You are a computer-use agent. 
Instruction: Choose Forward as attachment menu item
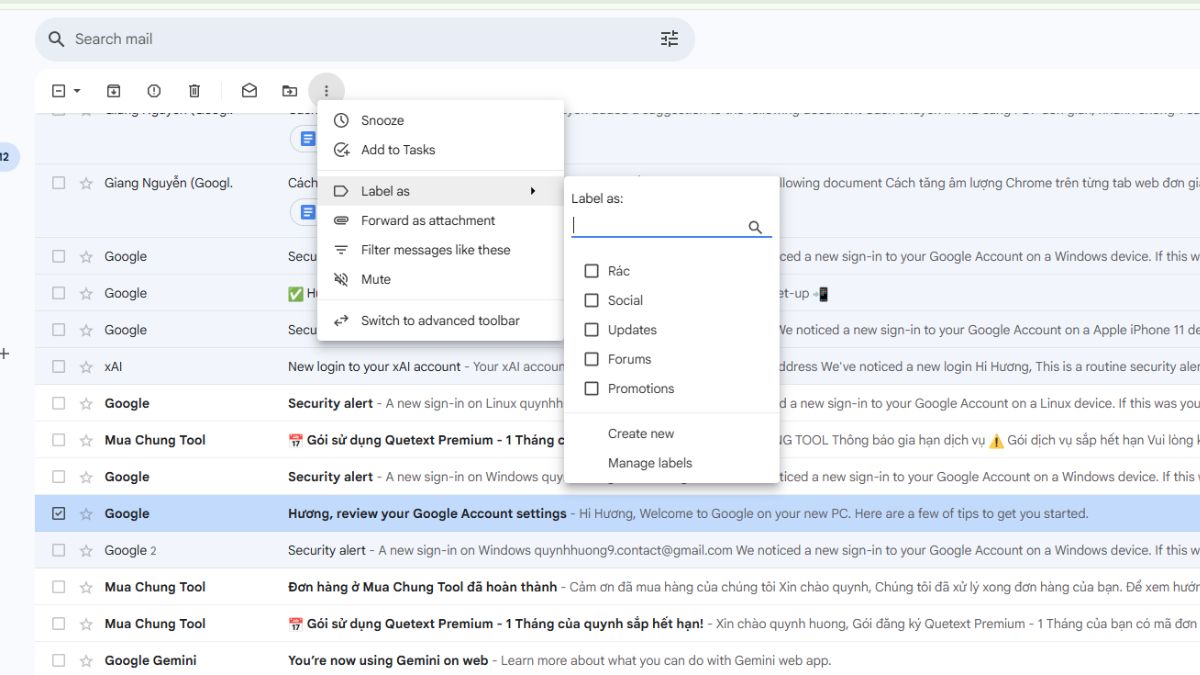tap(440, 221)
